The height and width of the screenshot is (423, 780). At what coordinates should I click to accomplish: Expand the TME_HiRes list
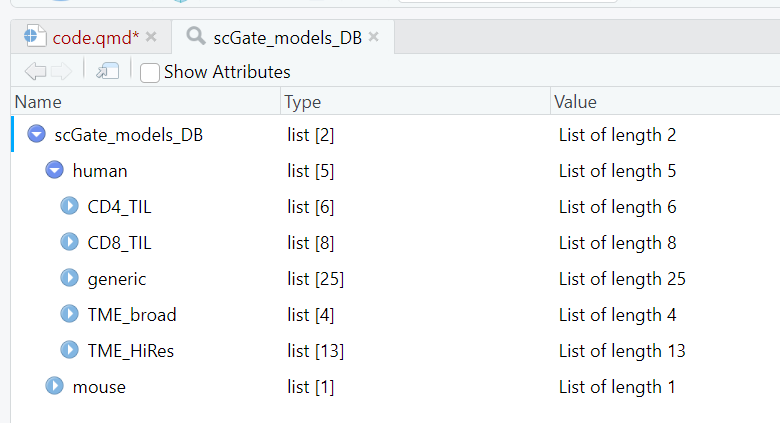point(69,351)
